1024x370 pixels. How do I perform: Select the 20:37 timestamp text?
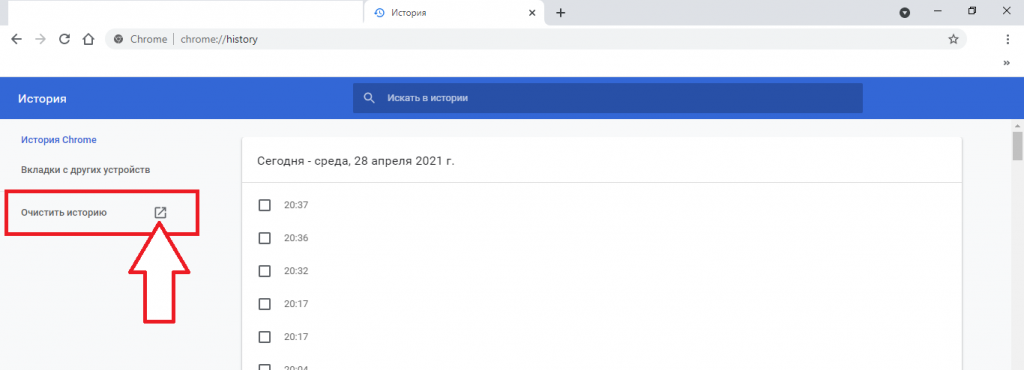coord(296,206)
